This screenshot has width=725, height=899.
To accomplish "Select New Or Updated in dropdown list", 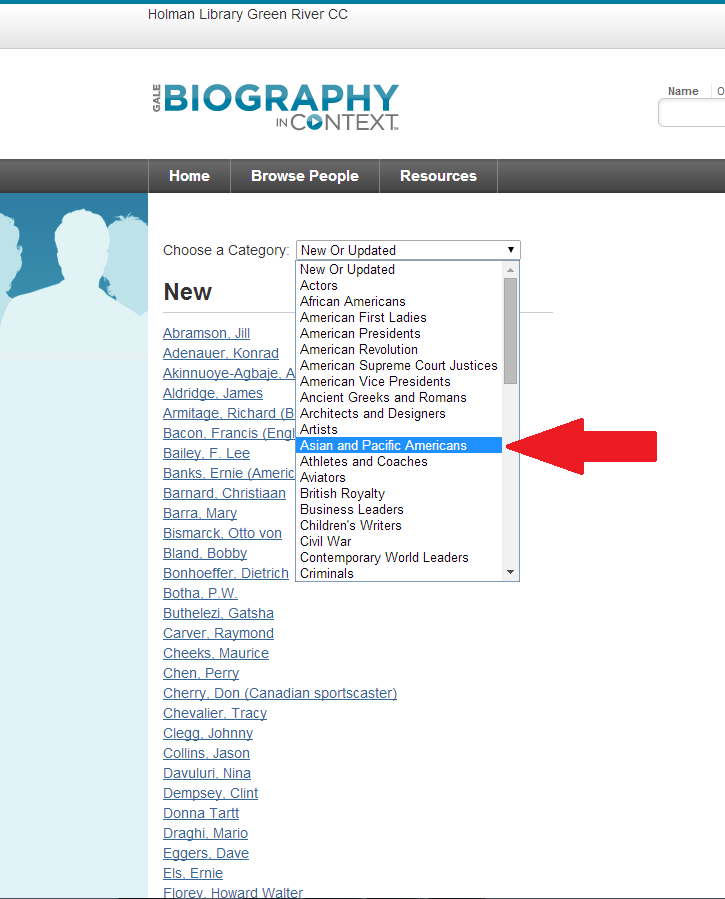I will tap(399, 269).
